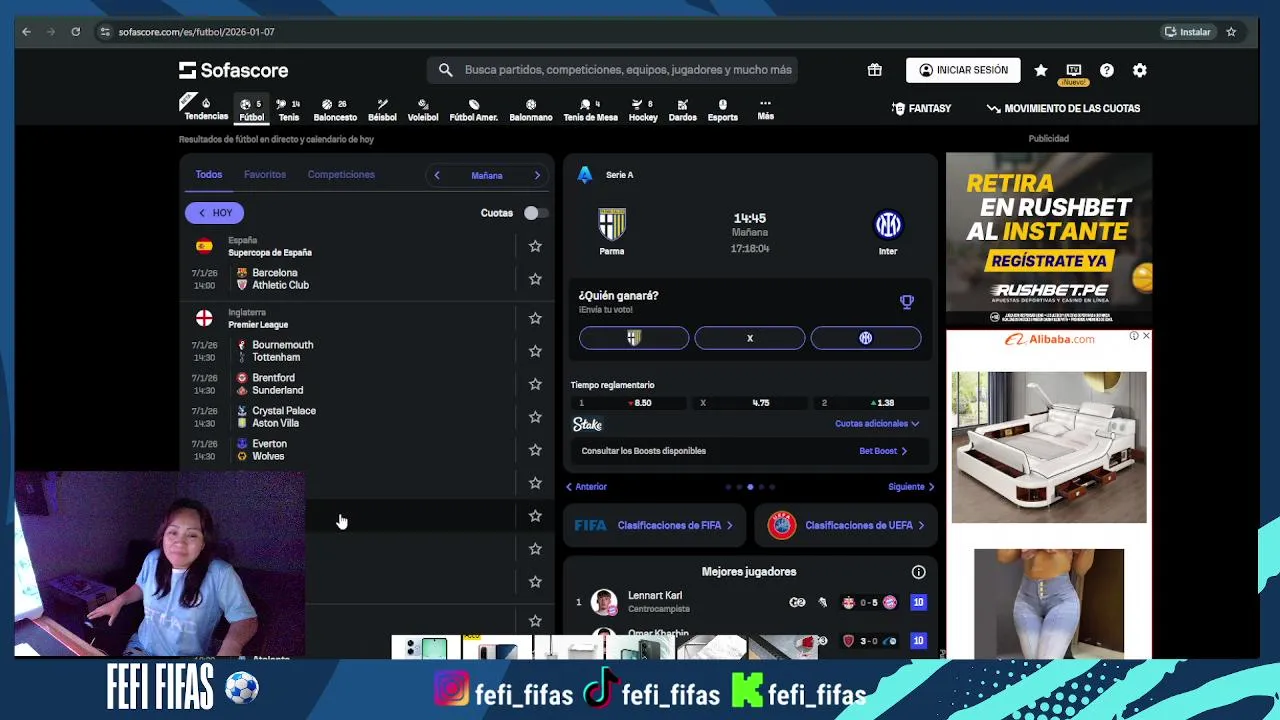The image size is (1280, 720).
Task: Open the Mañana date picker
Action: [487, 175]
